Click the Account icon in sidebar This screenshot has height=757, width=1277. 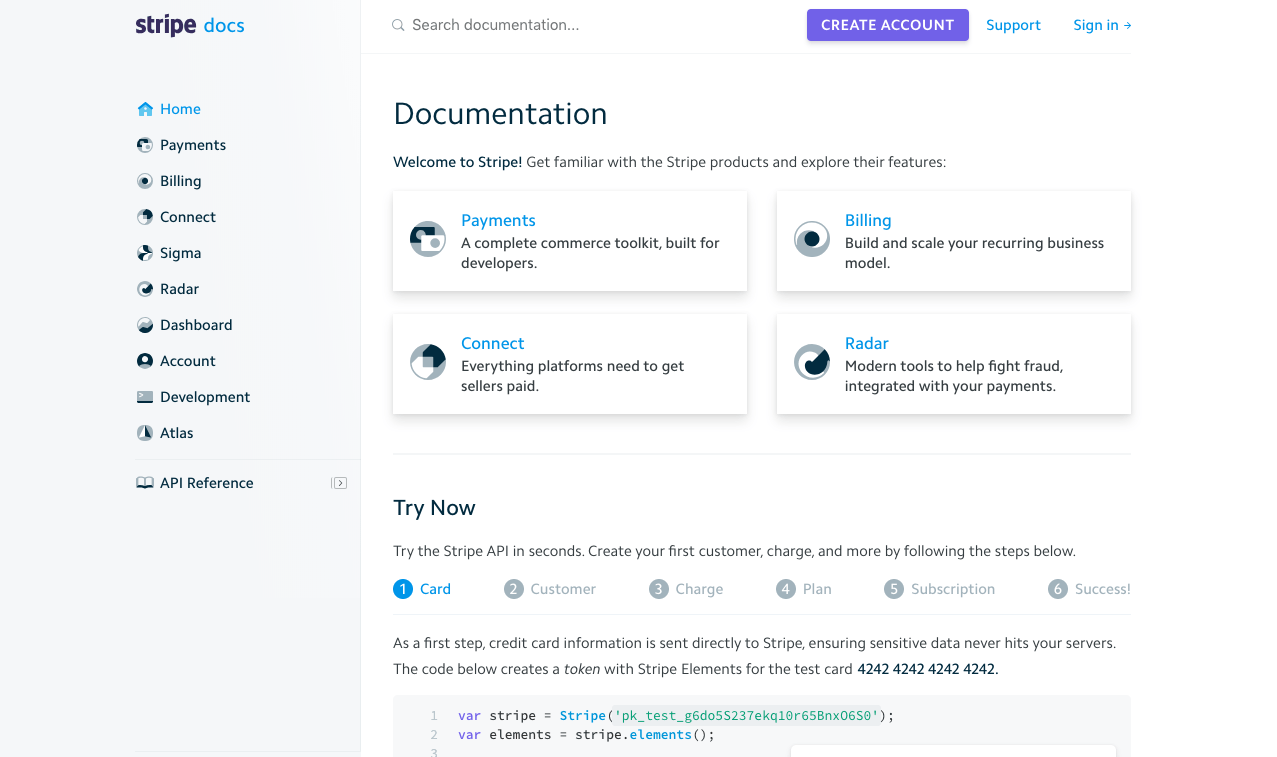(145, 361)
